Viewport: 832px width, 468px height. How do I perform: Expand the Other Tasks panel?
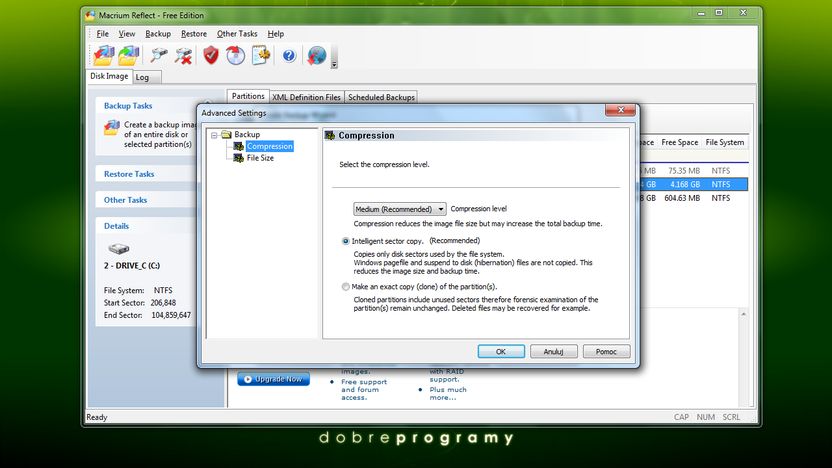pos(125,201)
